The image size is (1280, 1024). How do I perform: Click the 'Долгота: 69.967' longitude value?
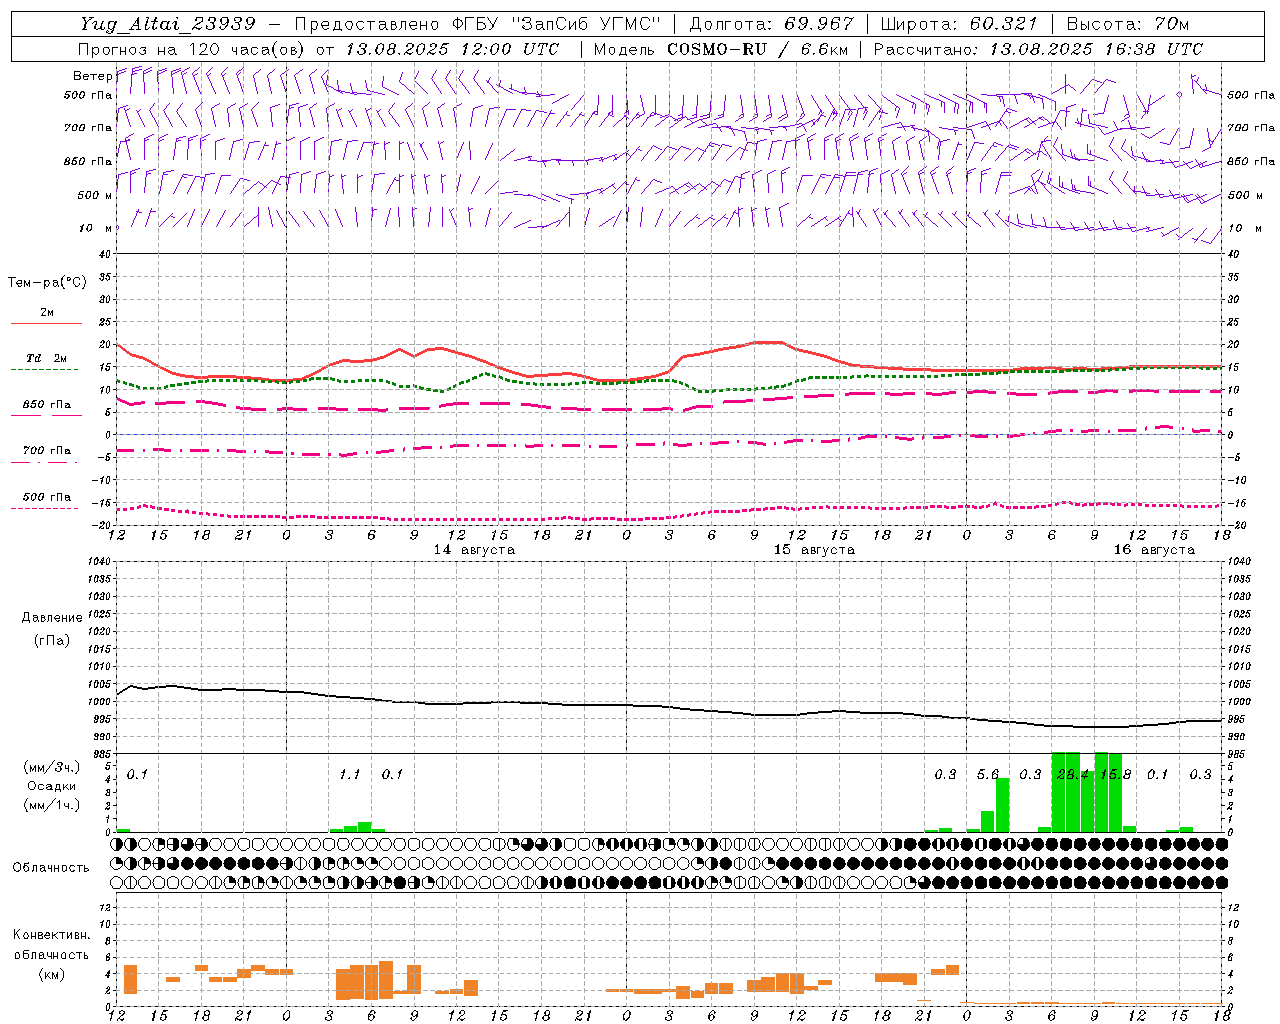(772, 23)
